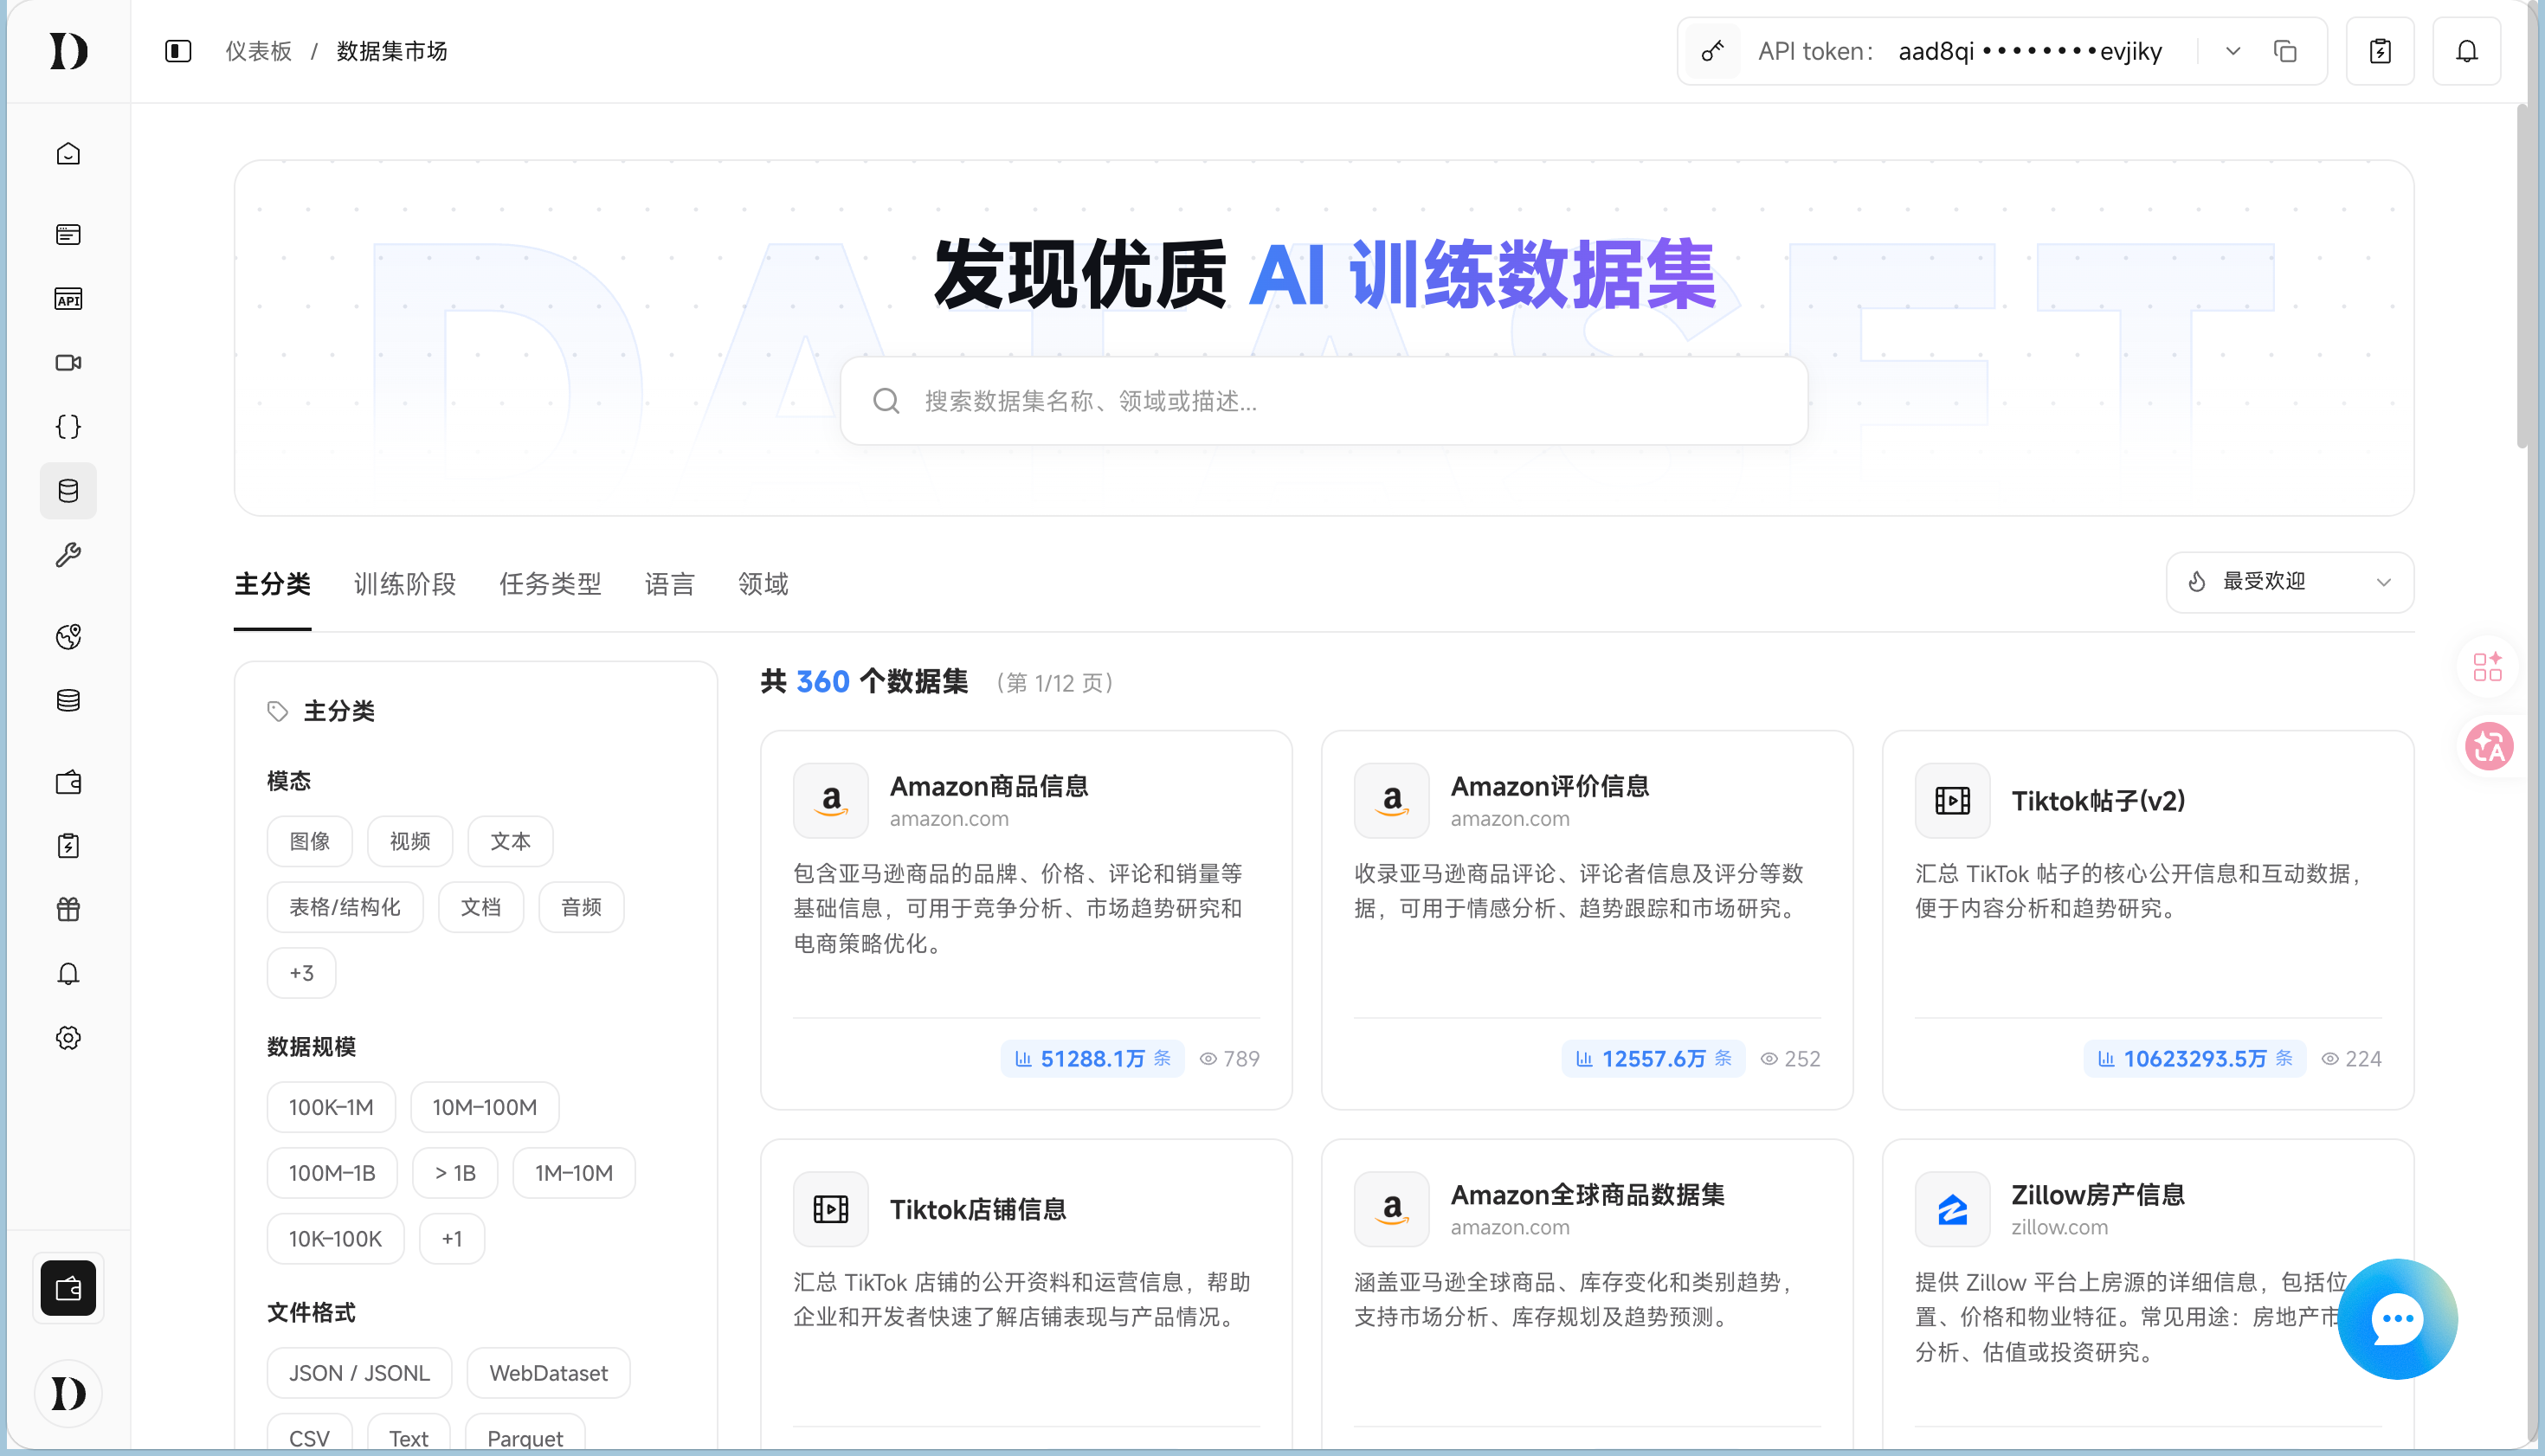Viewport: 2545px width, 1456px height.
Task: Switch to the 领域 tab
Action: tap(763, 584)
